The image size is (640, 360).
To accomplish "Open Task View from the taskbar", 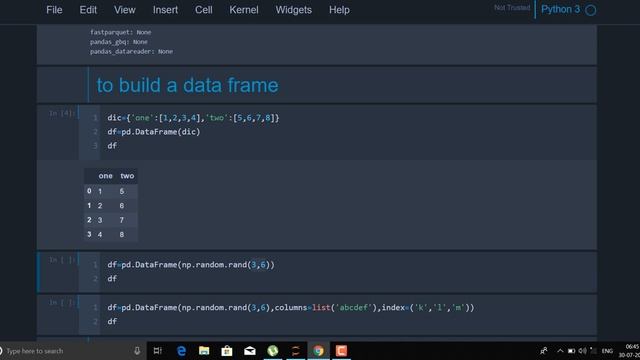I will 158,351.
